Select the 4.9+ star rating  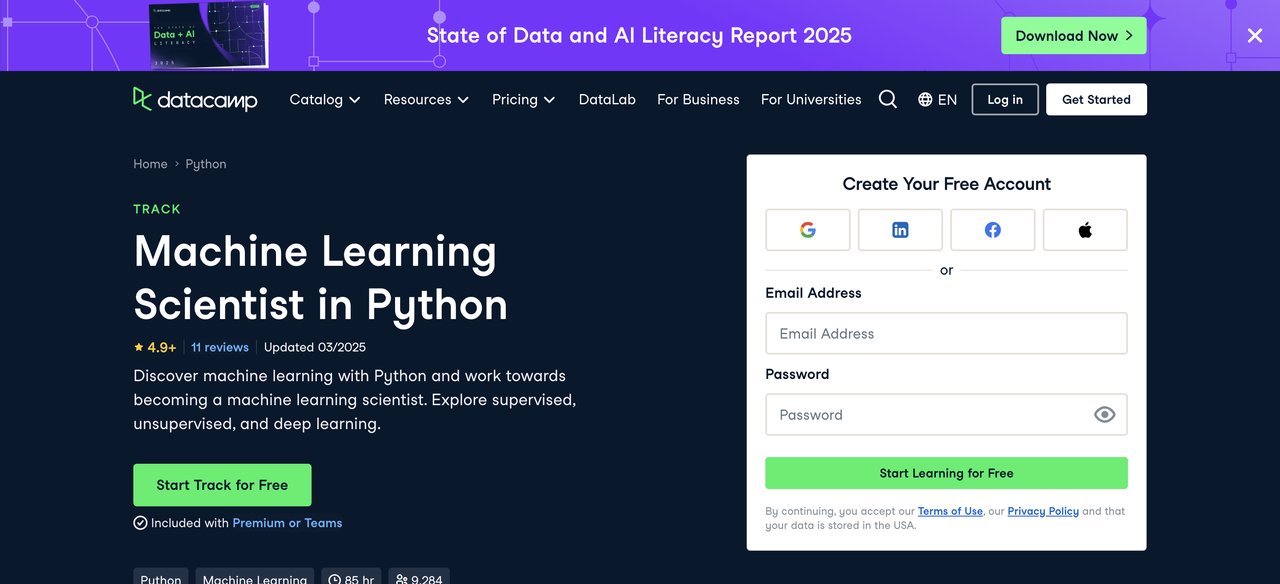click(x=155, y=347)
